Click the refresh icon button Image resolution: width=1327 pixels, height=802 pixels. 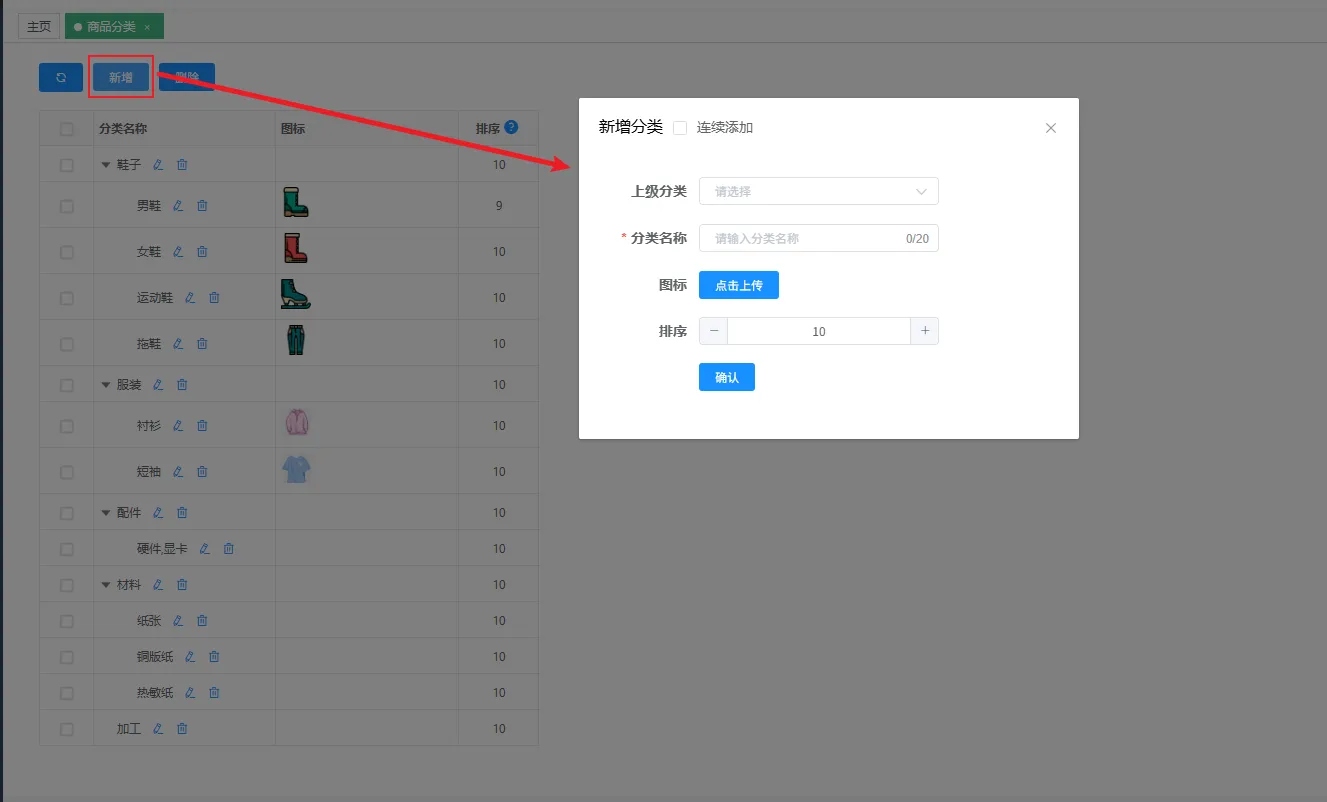61,78
